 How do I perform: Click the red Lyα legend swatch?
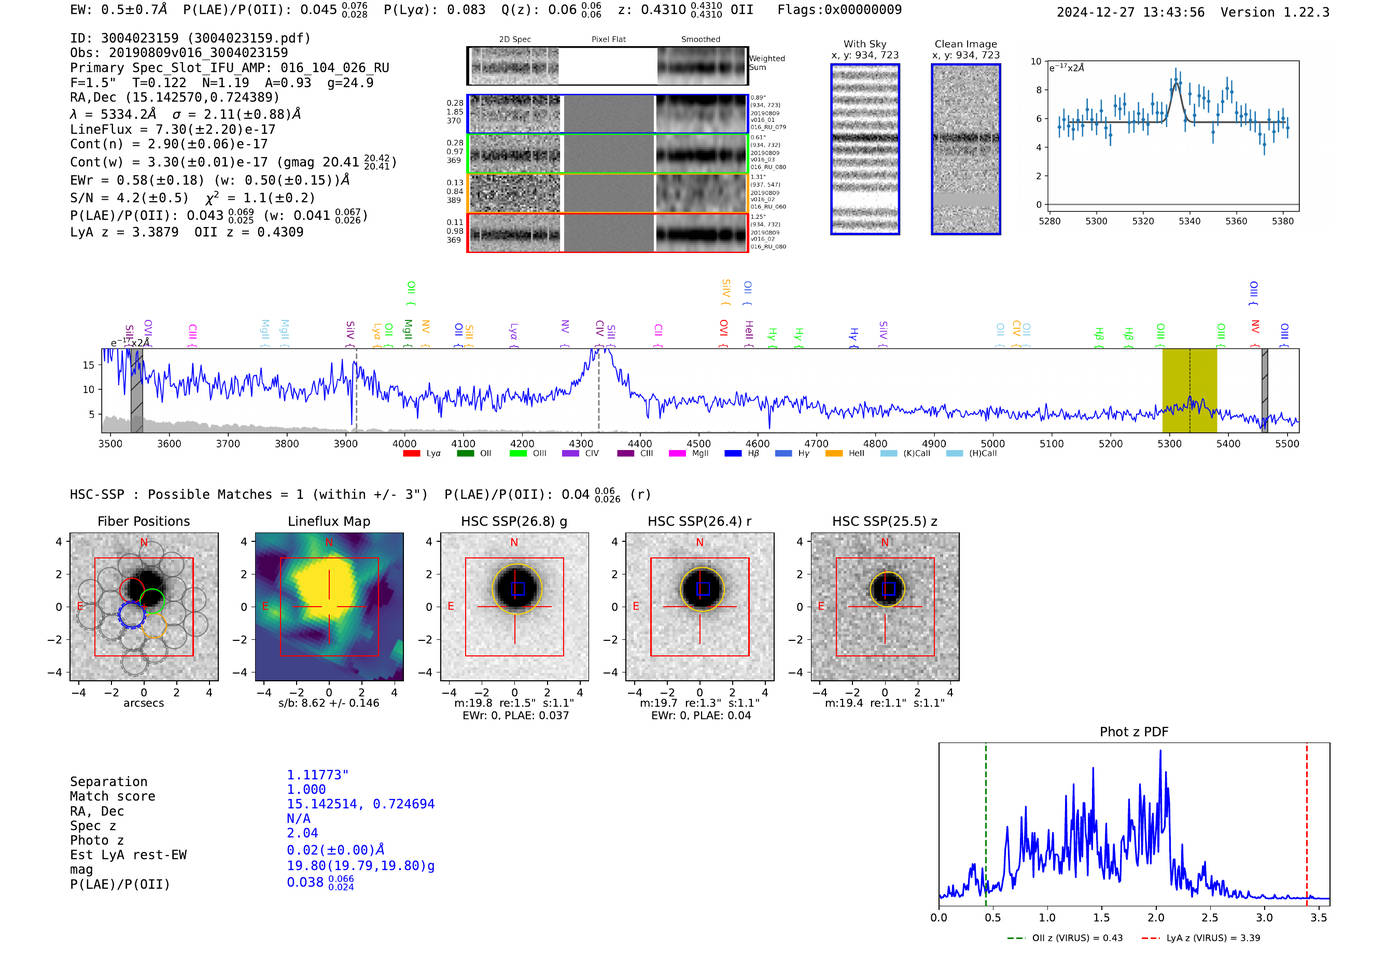coord(411,454)
